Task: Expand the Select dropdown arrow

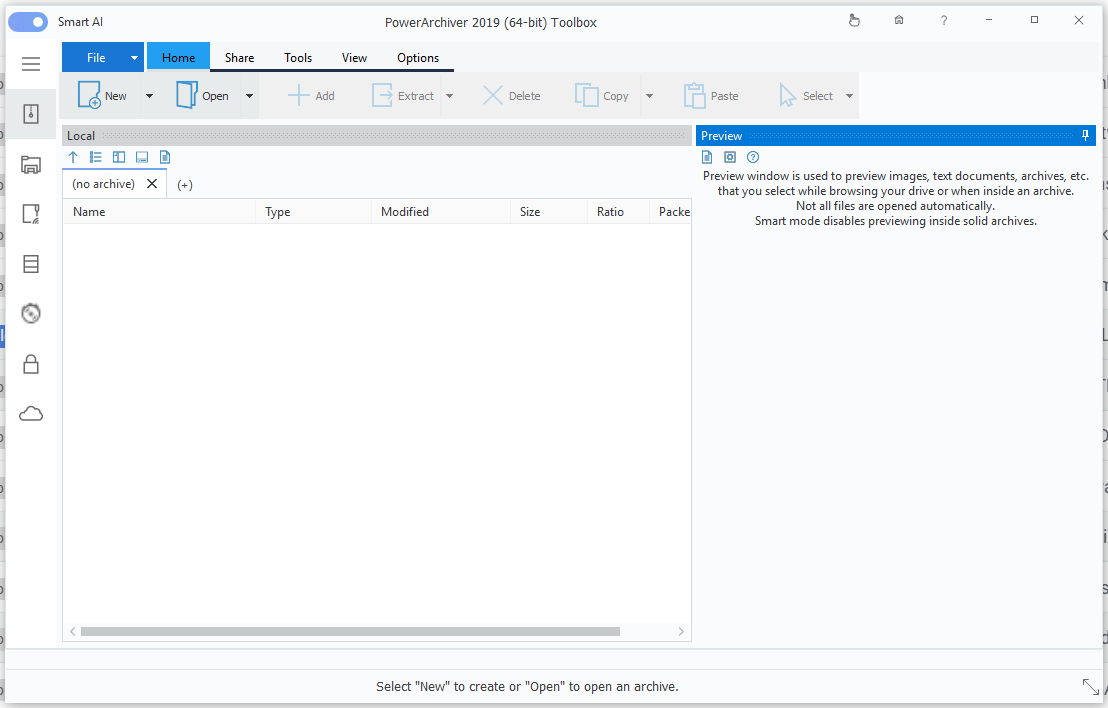Action: coord(849,95)
